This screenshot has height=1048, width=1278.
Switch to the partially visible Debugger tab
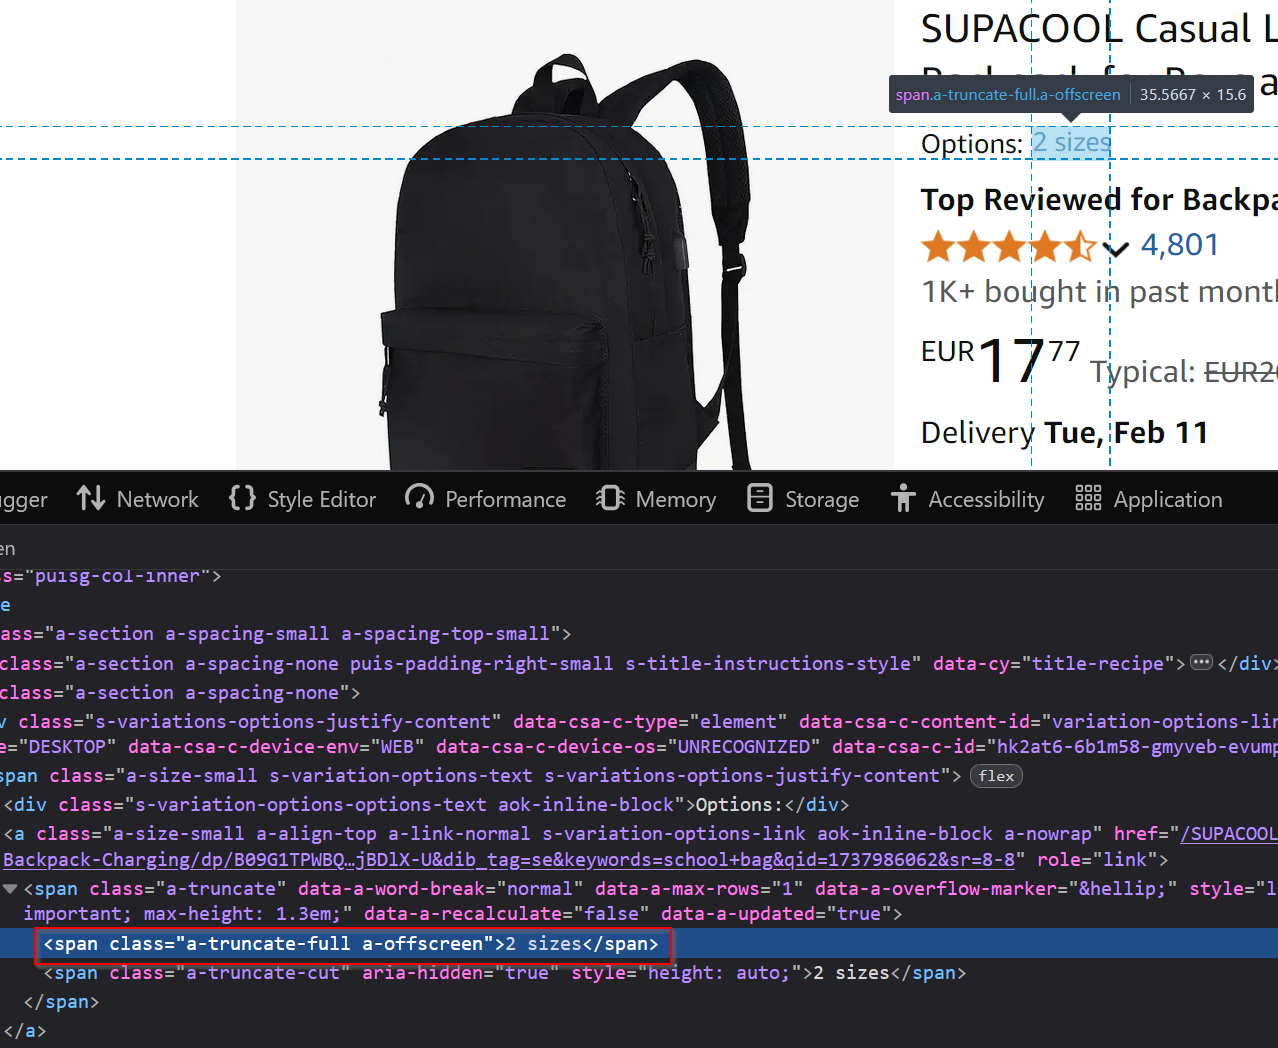[22, 499]
